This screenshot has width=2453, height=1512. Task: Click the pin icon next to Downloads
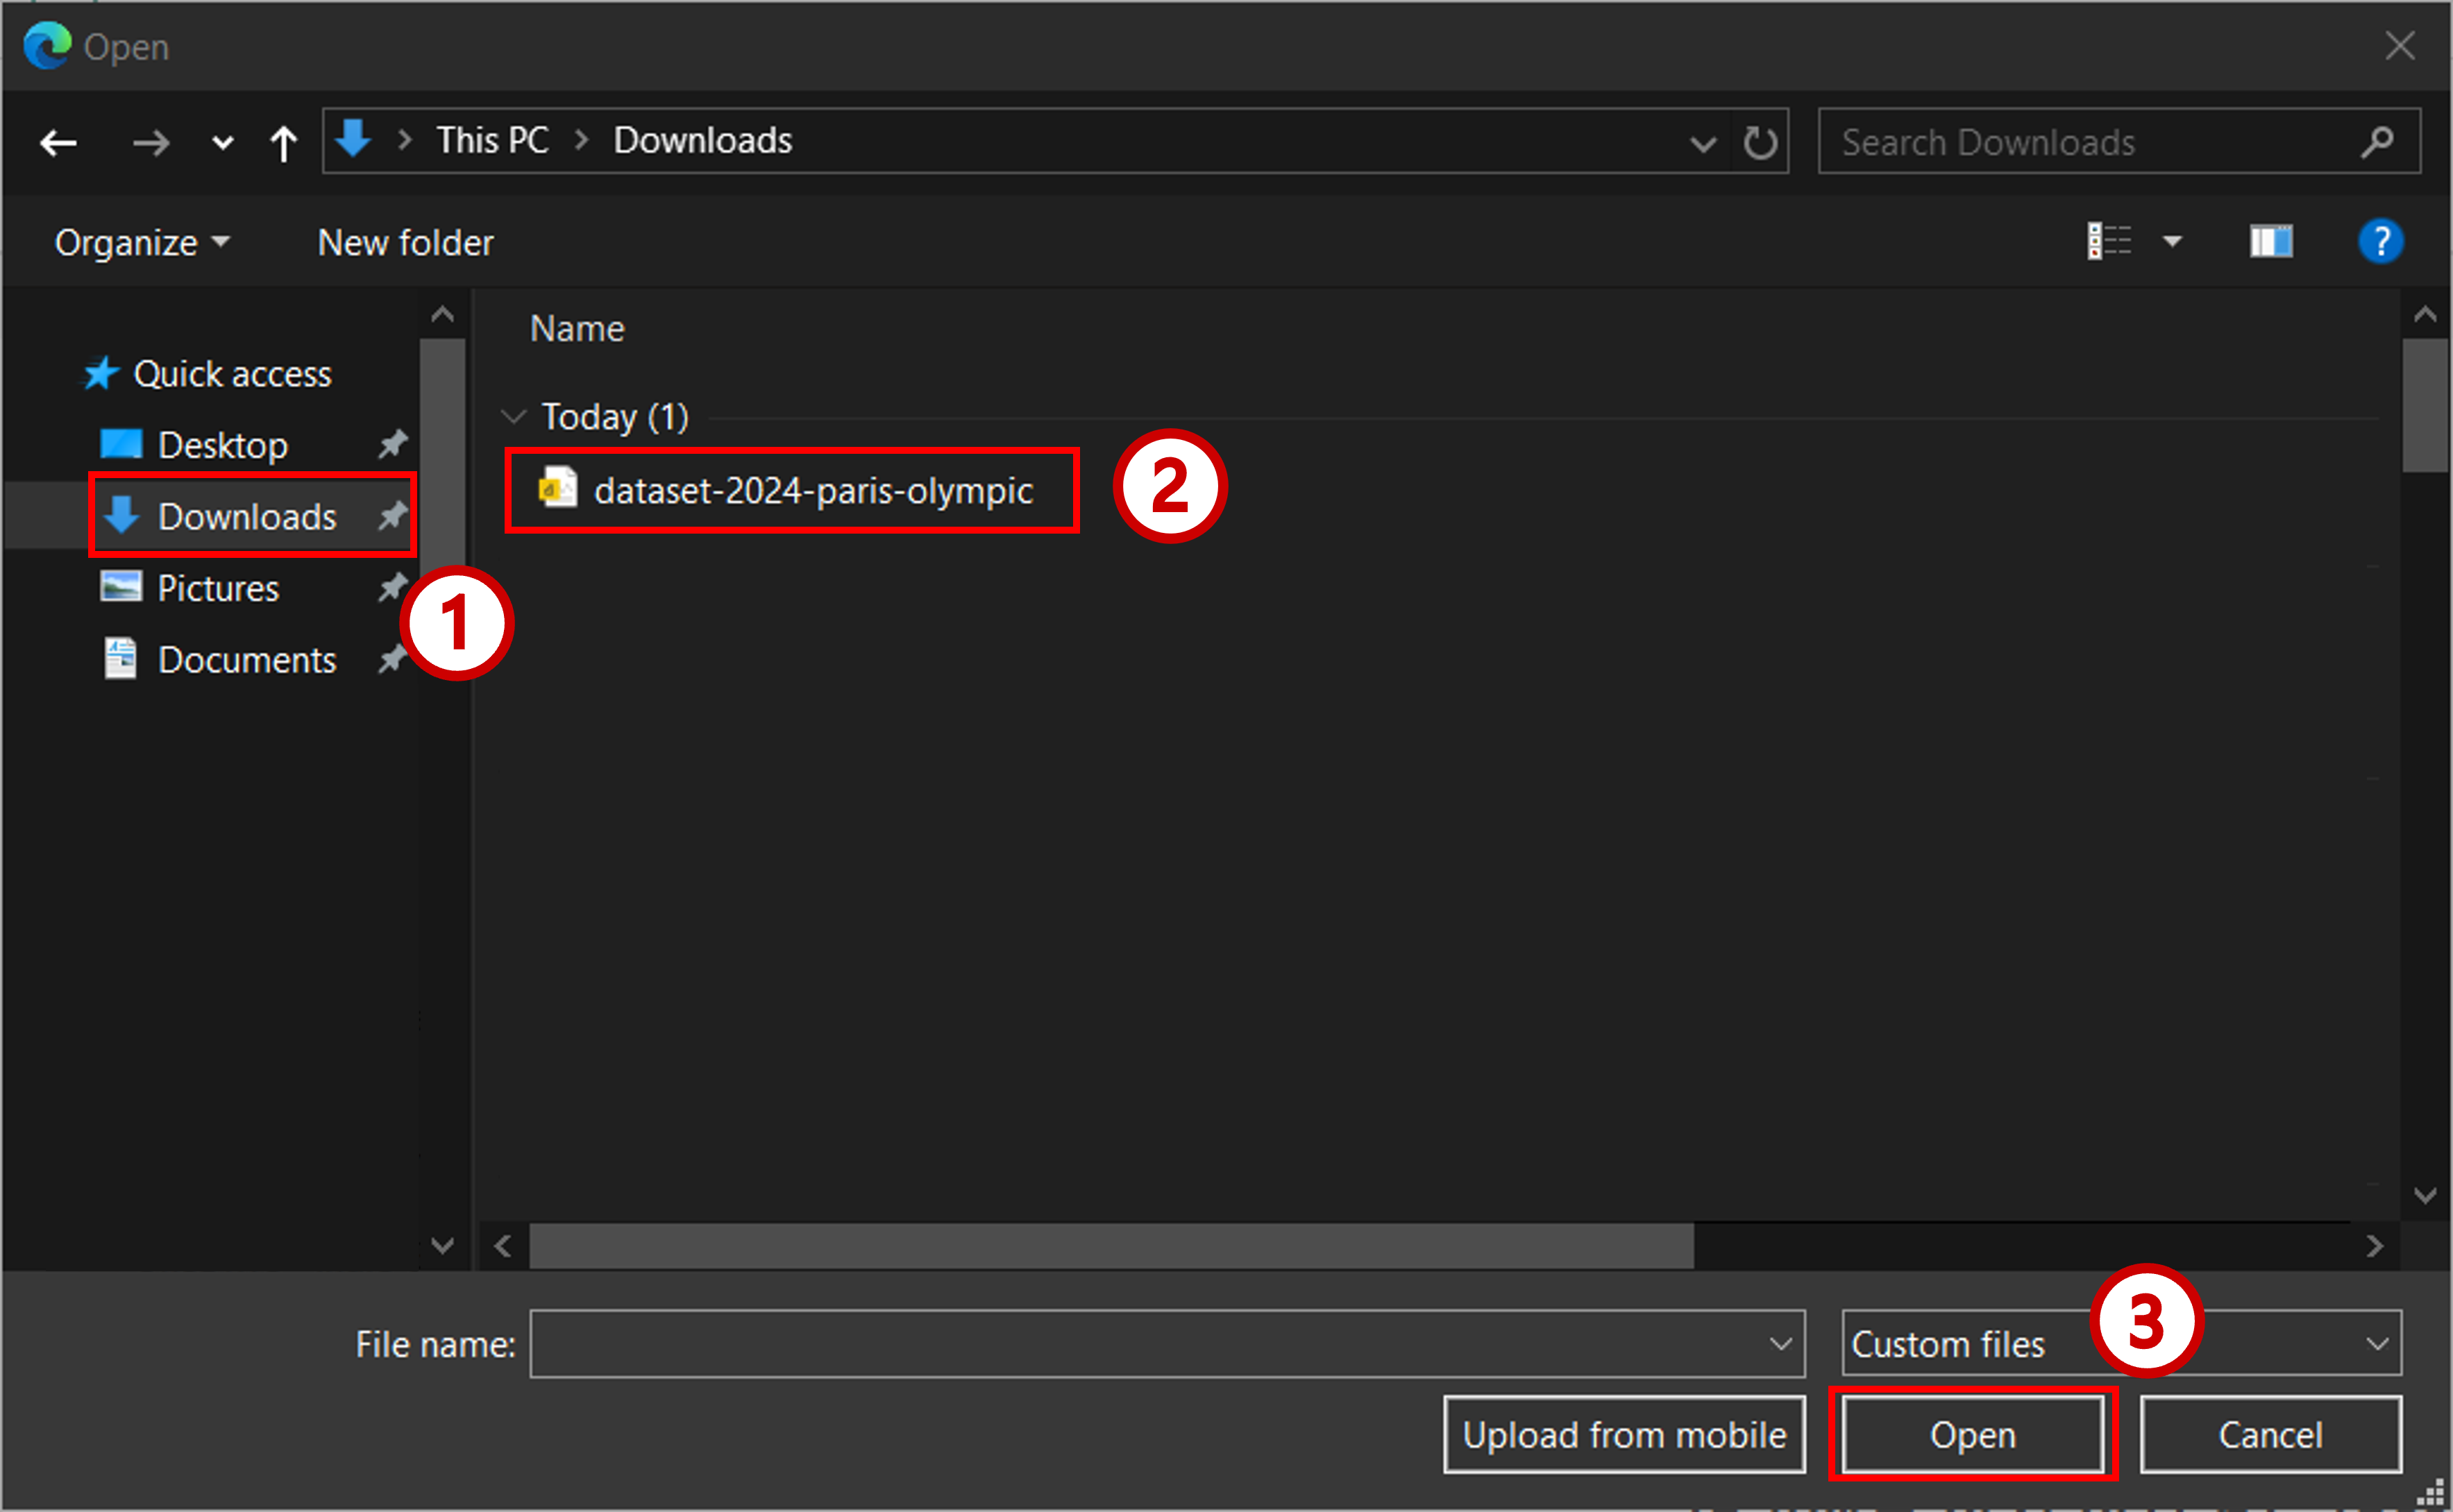[x=393, y=516]
